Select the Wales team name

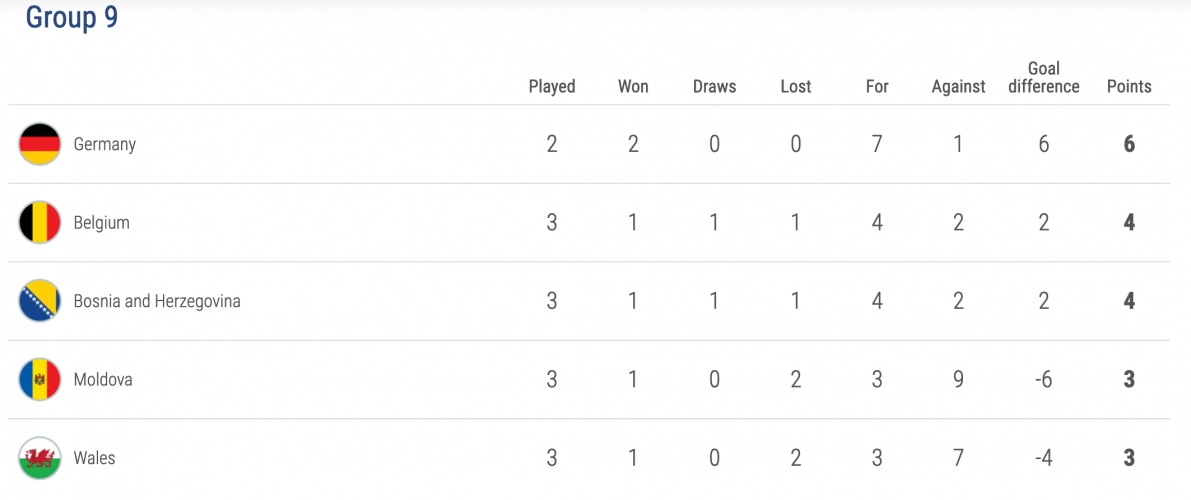point(95,458)
